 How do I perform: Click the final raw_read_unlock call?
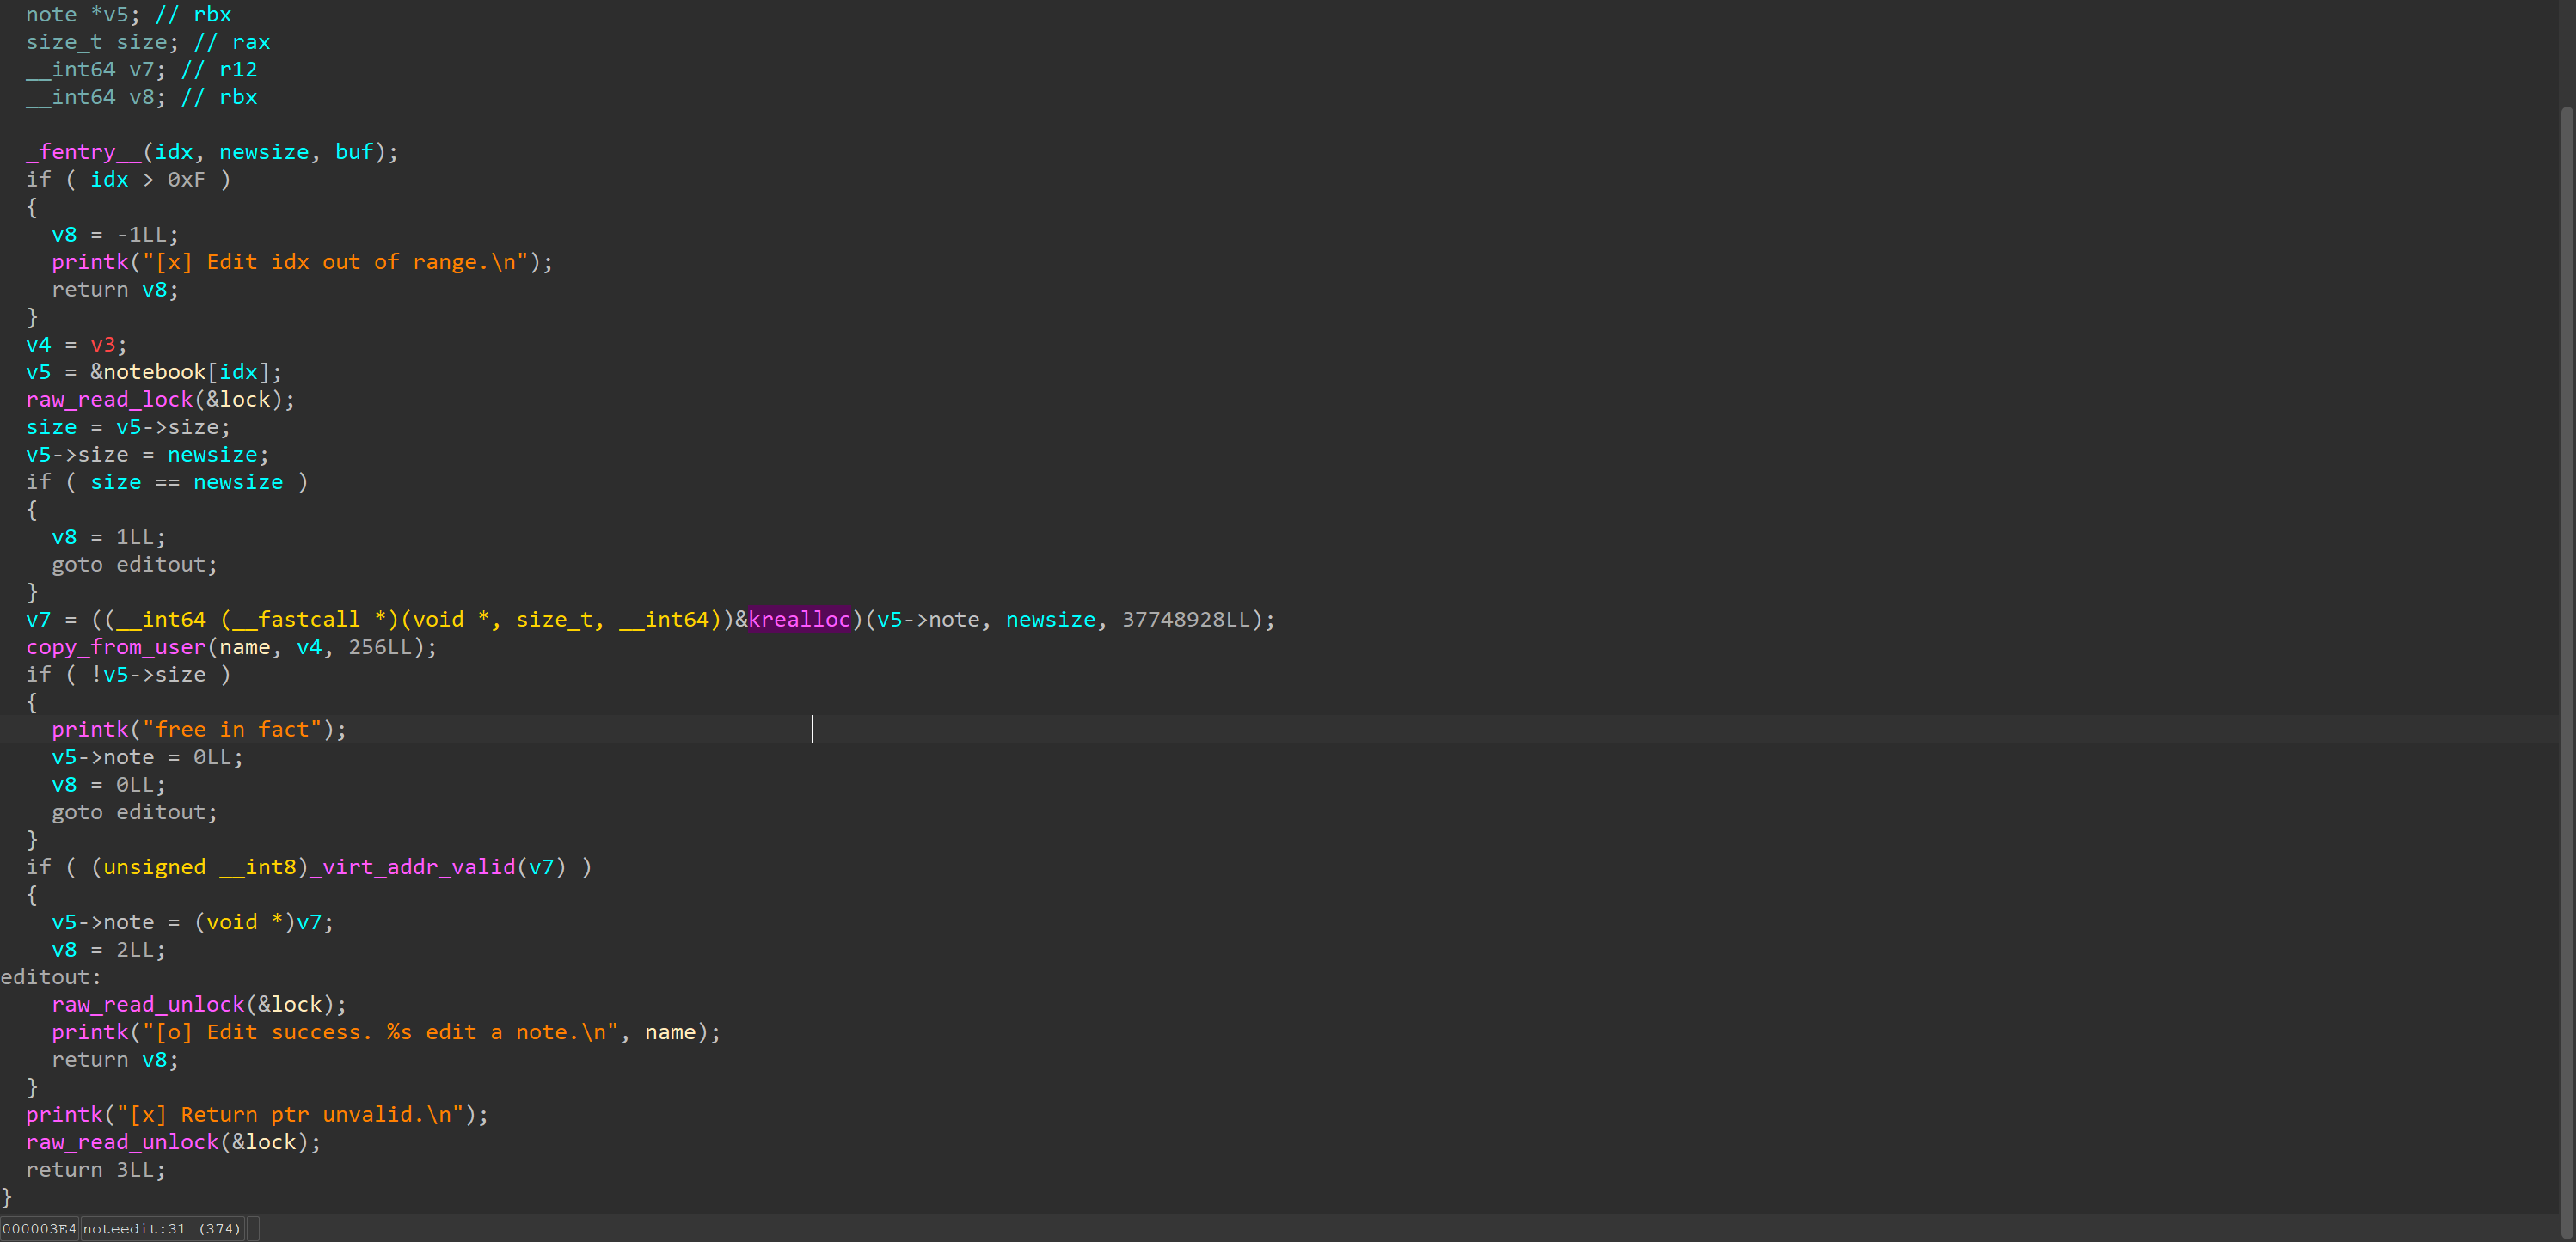122,1142
